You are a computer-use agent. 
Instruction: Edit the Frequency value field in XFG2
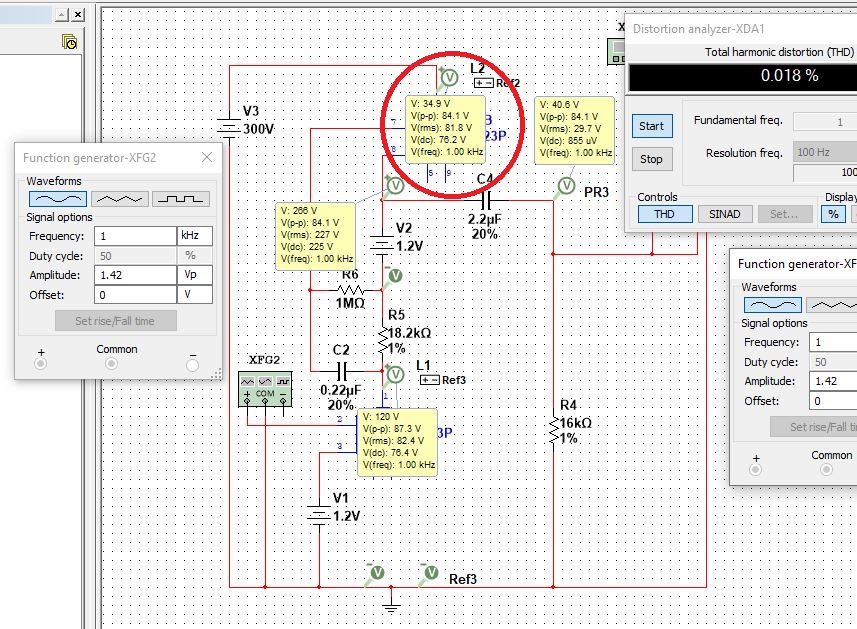point(135,236)
